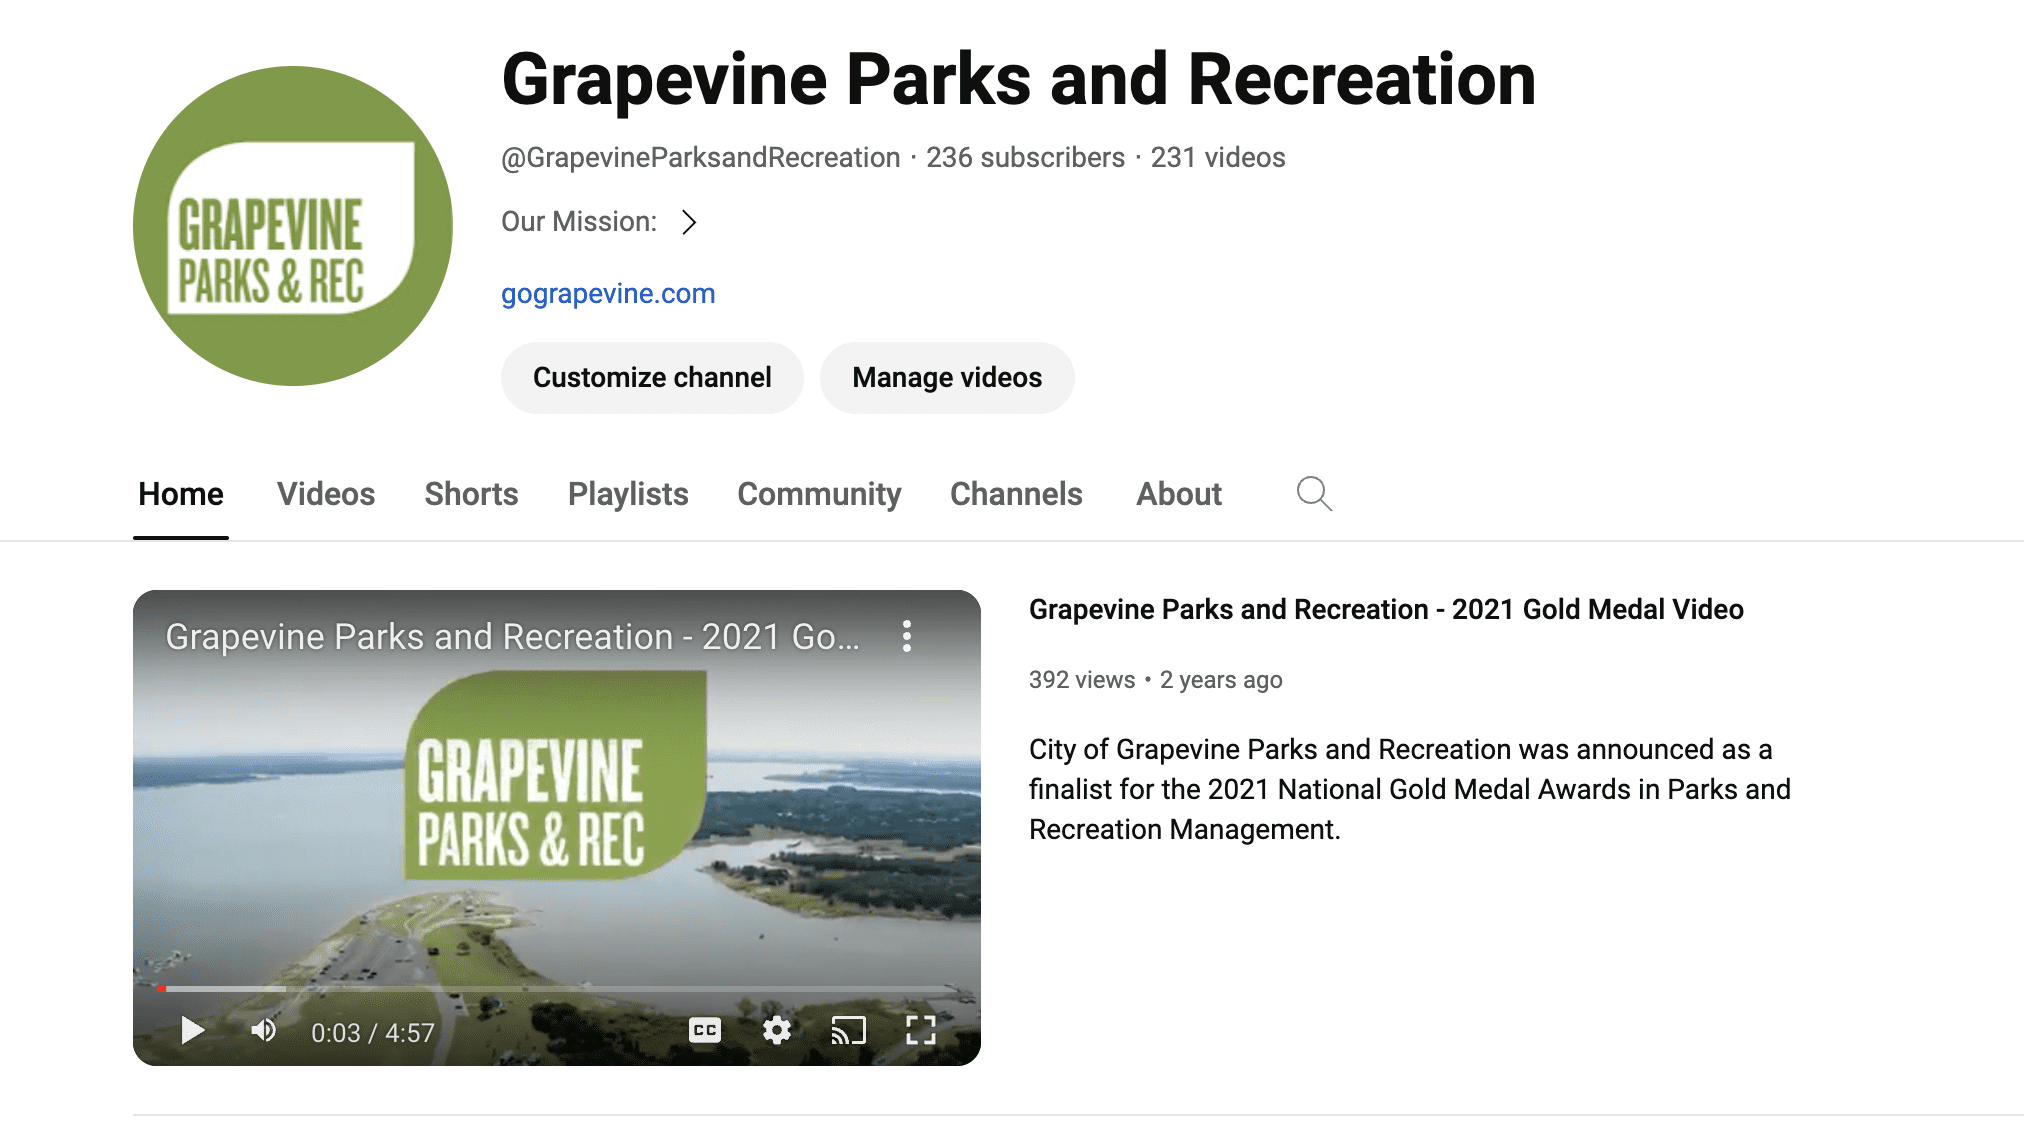This screenshot has height=1130, width=2024.
Task: Click the channel search magnifier icon
Action: [x=1314, y=494]
